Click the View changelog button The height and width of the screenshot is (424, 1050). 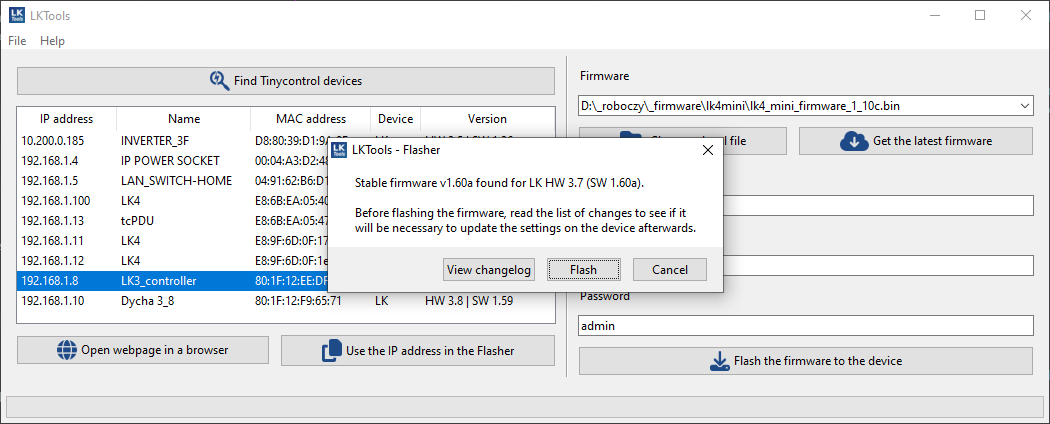(x=489, y=270)
